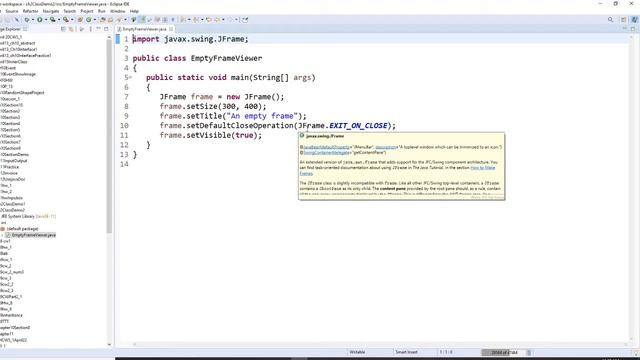This screenshot has height=360, width=640.
Task: Close the EmptyFrameViewer.java editor tab
Action: (171, 29)
